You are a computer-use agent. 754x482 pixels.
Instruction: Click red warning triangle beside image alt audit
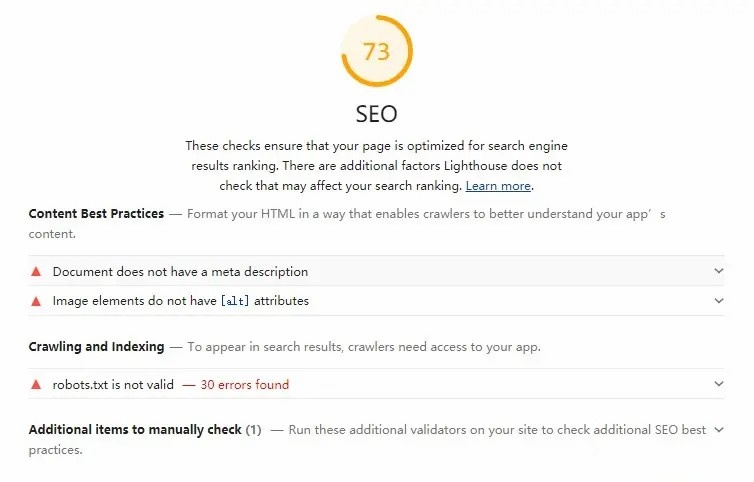pyautogui.click(x=36, y=301)
